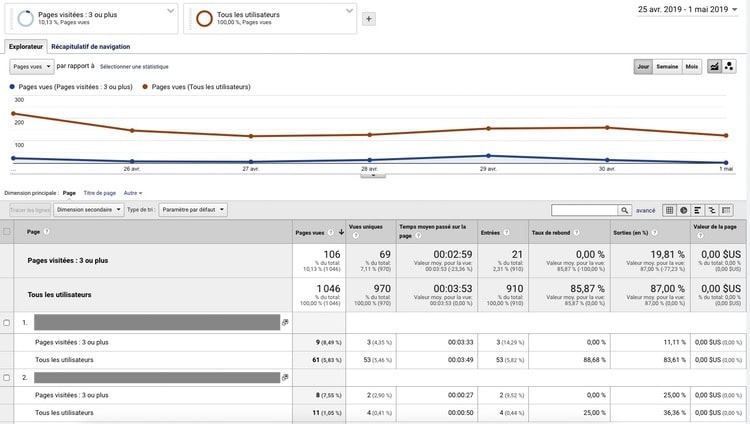This screenshot has height=424, width=750.
Task: Open the Paramètre par défaut sort dropdown
Action: pos(191,210)
